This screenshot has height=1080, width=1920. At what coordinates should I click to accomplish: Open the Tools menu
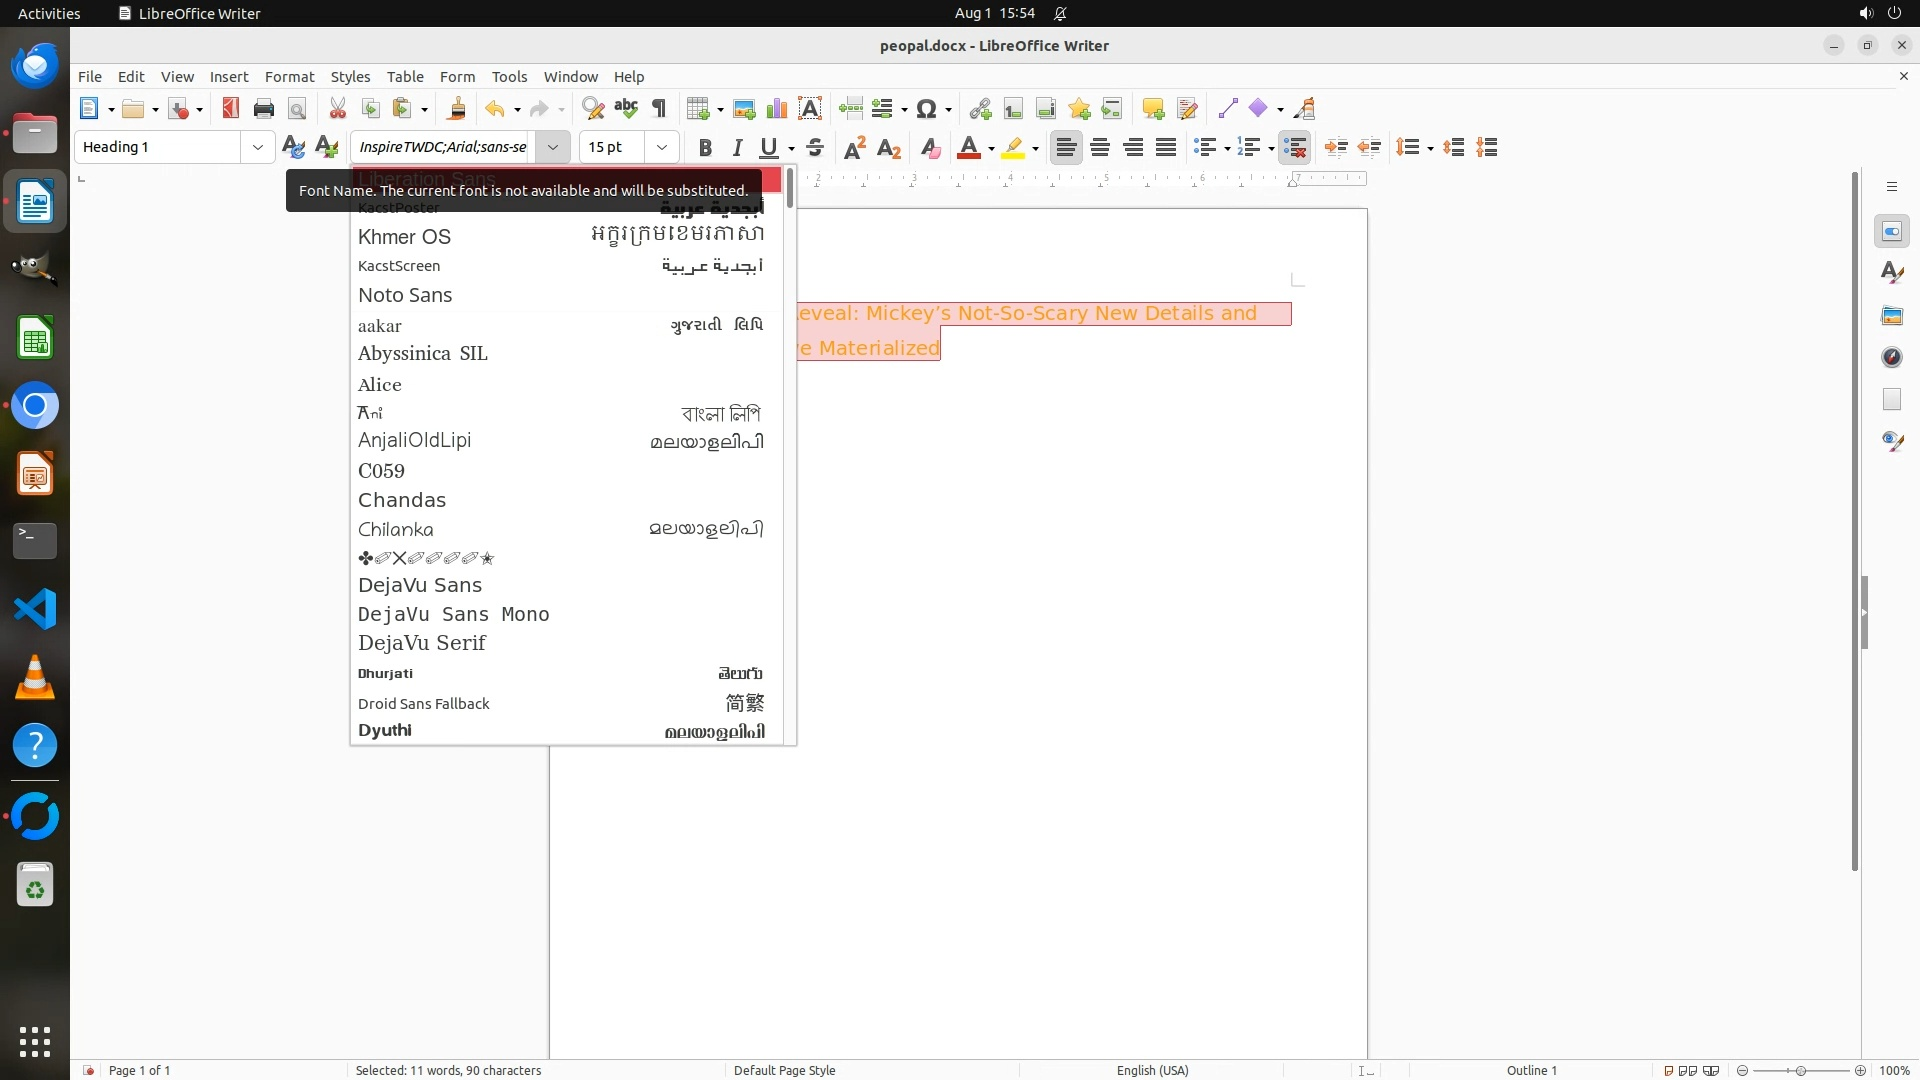click(509, 77)
